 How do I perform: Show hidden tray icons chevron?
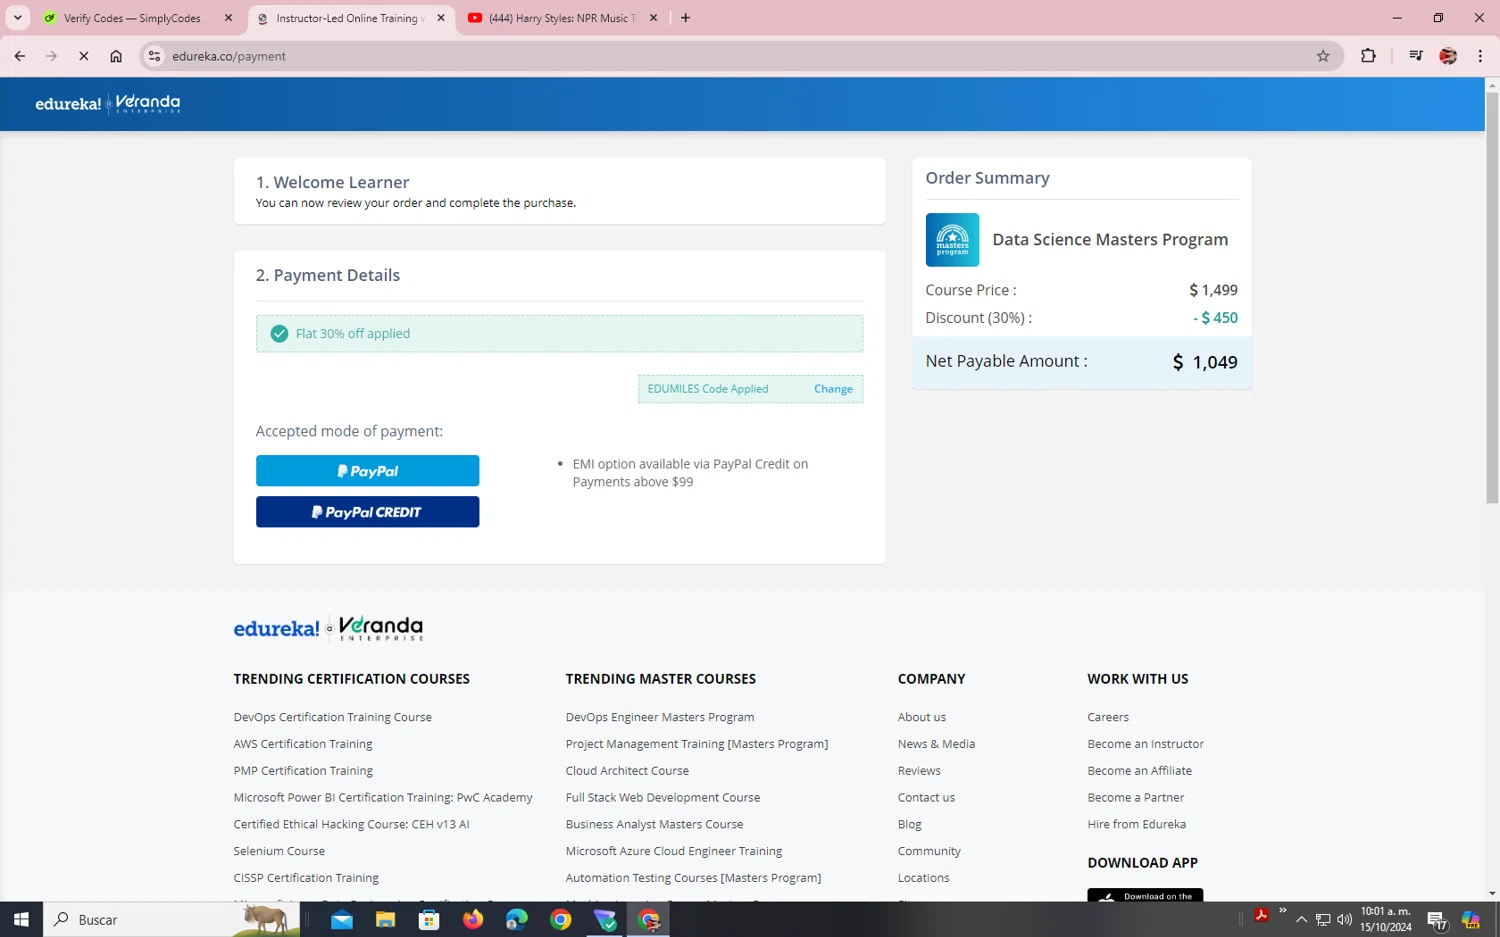coord(1301,920)
